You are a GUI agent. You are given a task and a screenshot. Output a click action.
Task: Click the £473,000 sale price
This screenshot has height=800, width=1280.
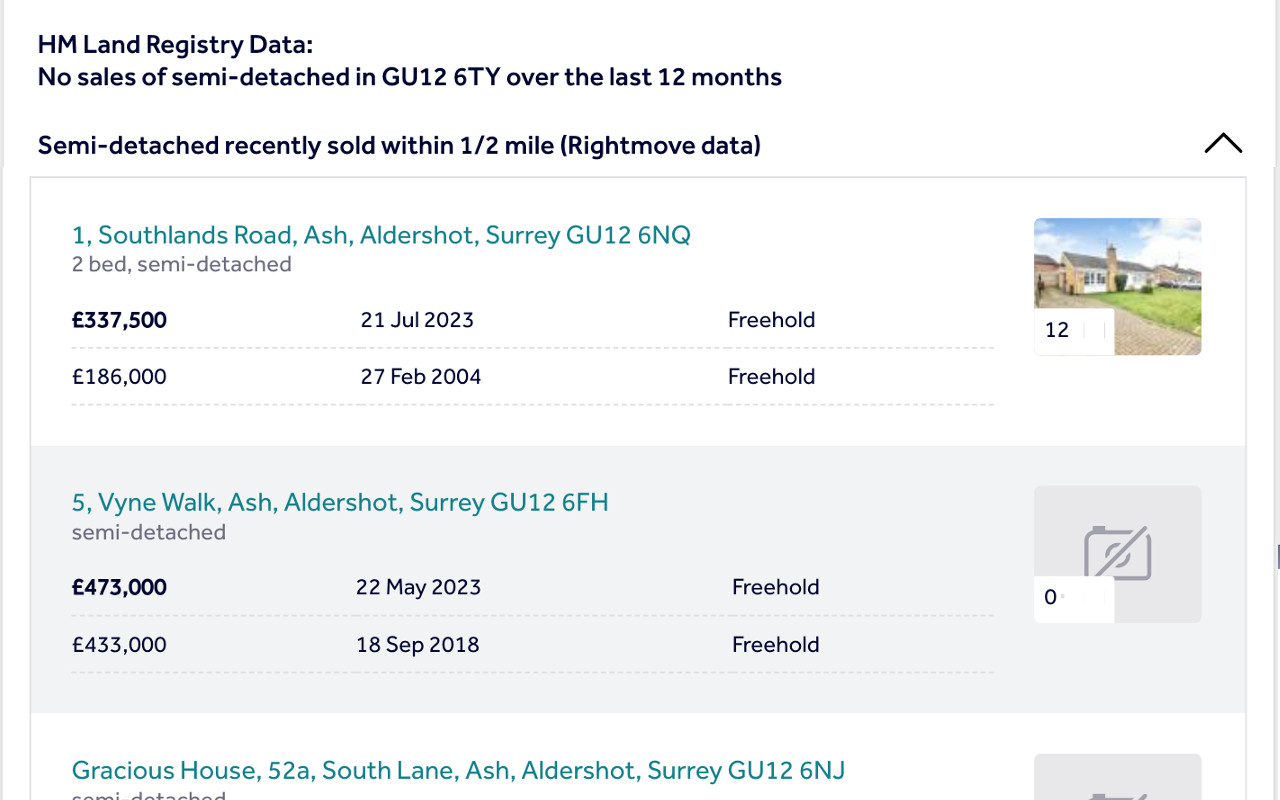click(x=119, y=587)
